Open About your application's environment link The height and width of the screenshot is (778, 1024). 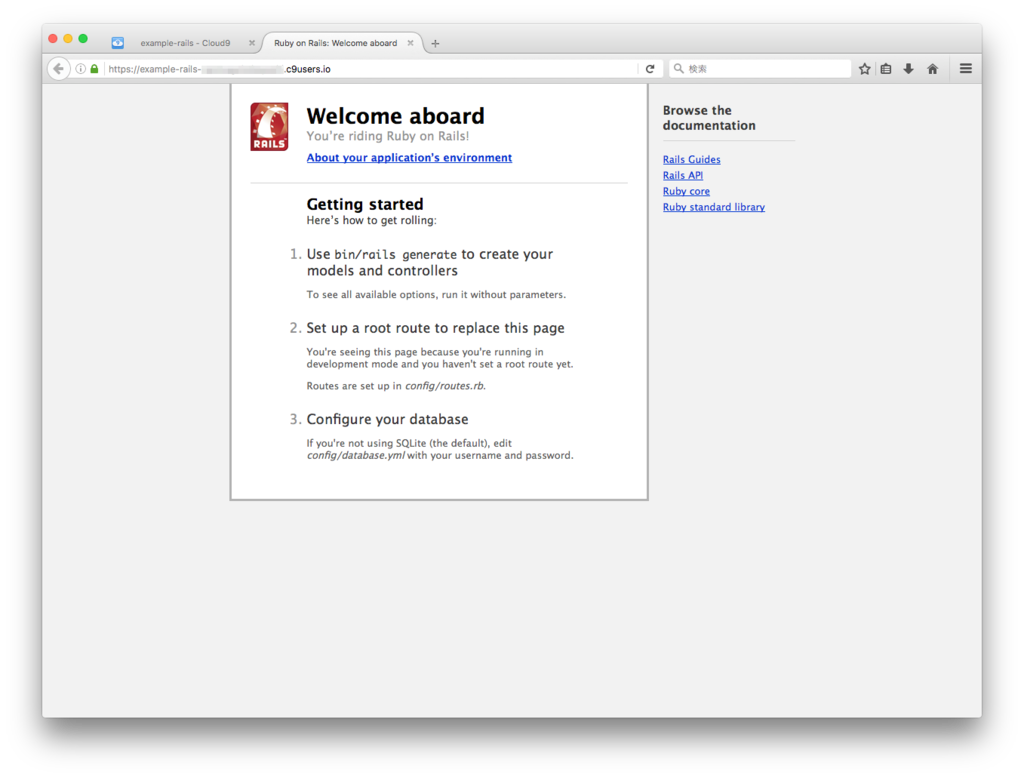coord(409,157)
